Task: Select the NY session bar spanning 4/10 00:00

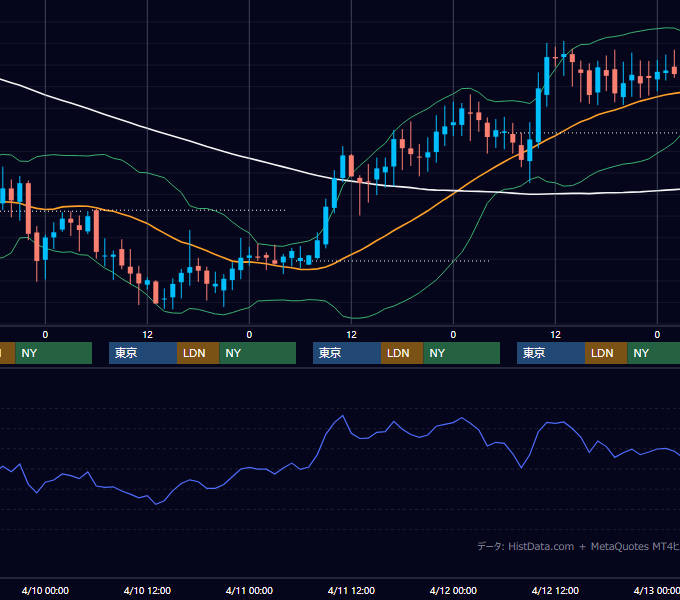Action: point(54,353)
